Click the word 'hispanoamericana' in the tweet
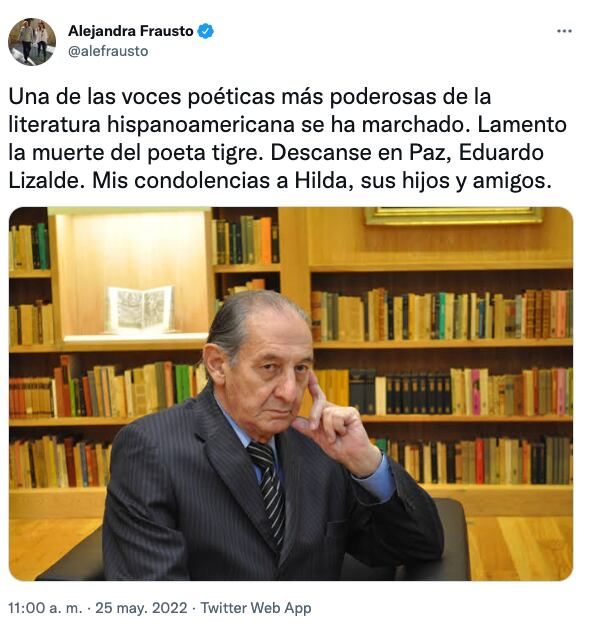The image size is (589, 628). tap(201, 125)
